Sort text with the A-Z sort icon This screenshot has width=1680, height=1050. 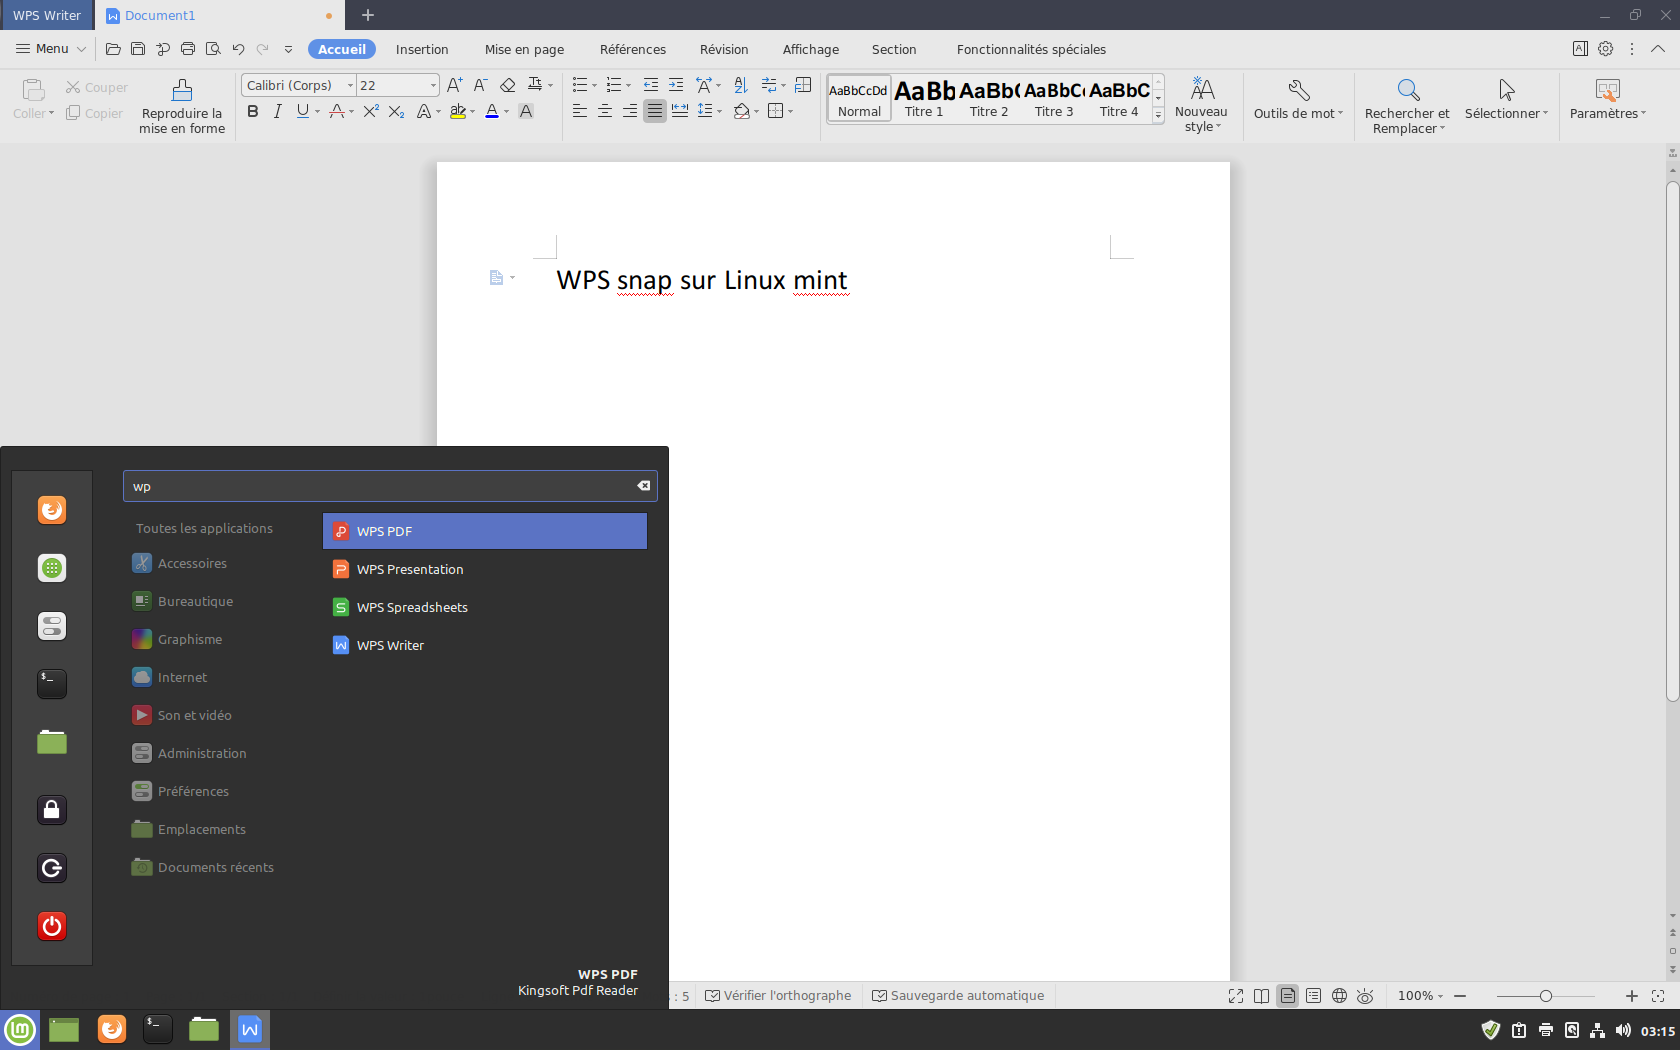741,85
